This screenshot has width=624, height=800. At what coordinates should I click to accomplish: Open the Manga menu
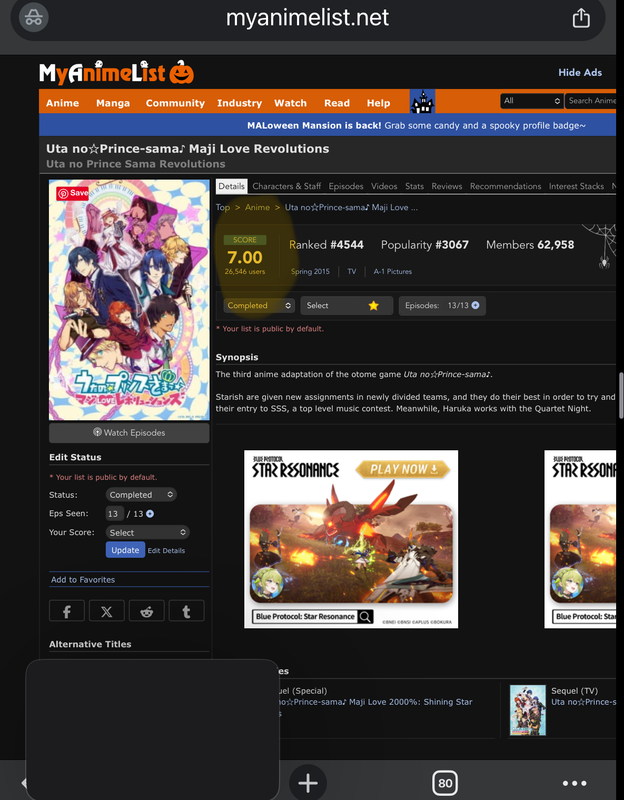pos(113,103)
